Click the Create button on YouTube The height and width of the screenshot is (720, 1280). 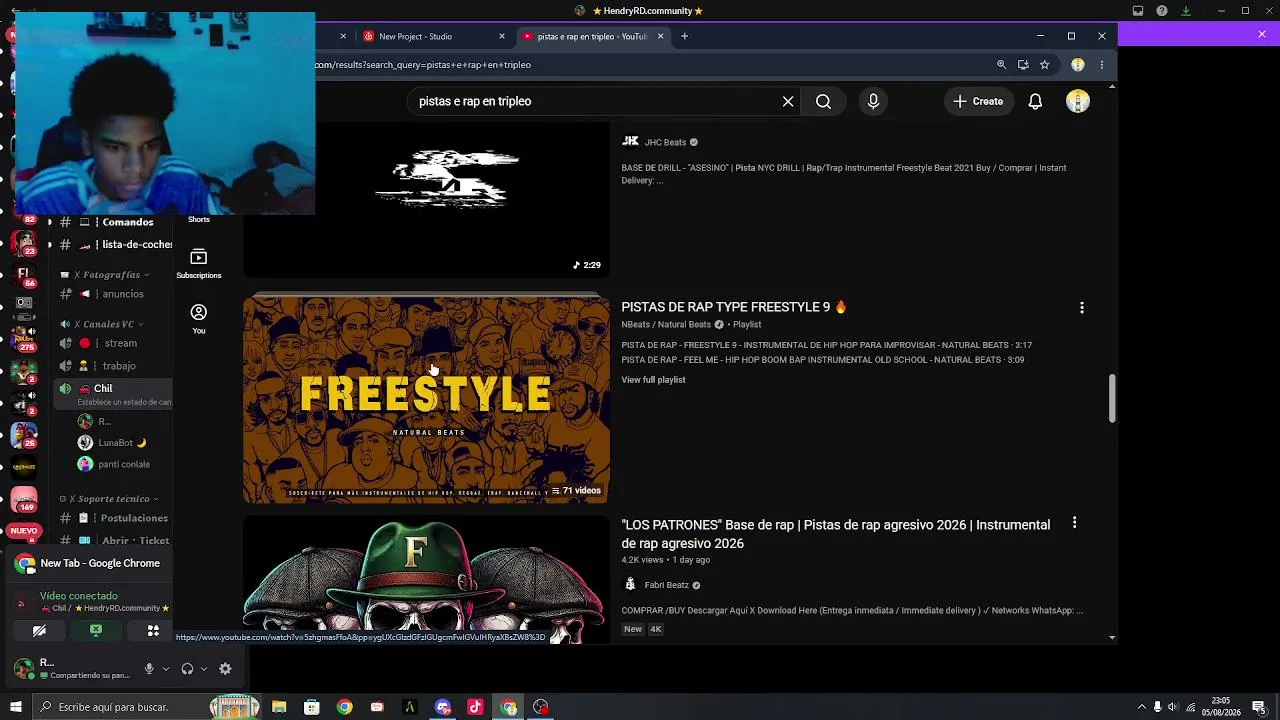[x=978, y=101]
